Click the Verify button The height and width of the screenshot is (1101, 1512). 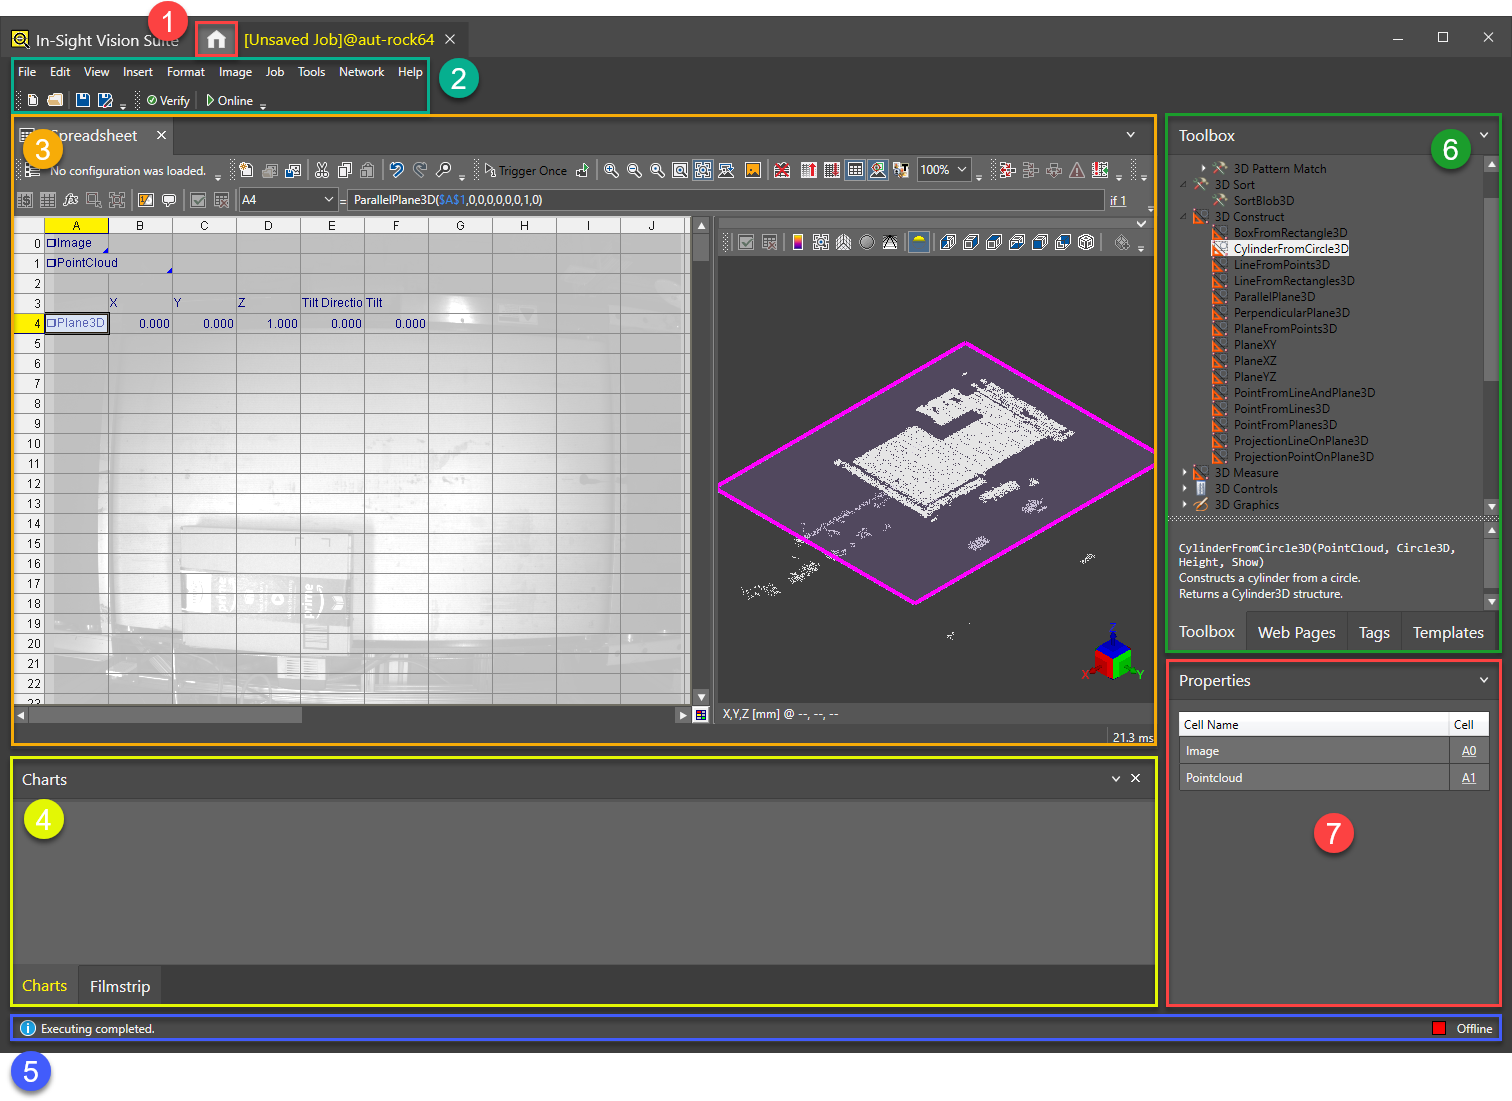click(x=168, y=101)
